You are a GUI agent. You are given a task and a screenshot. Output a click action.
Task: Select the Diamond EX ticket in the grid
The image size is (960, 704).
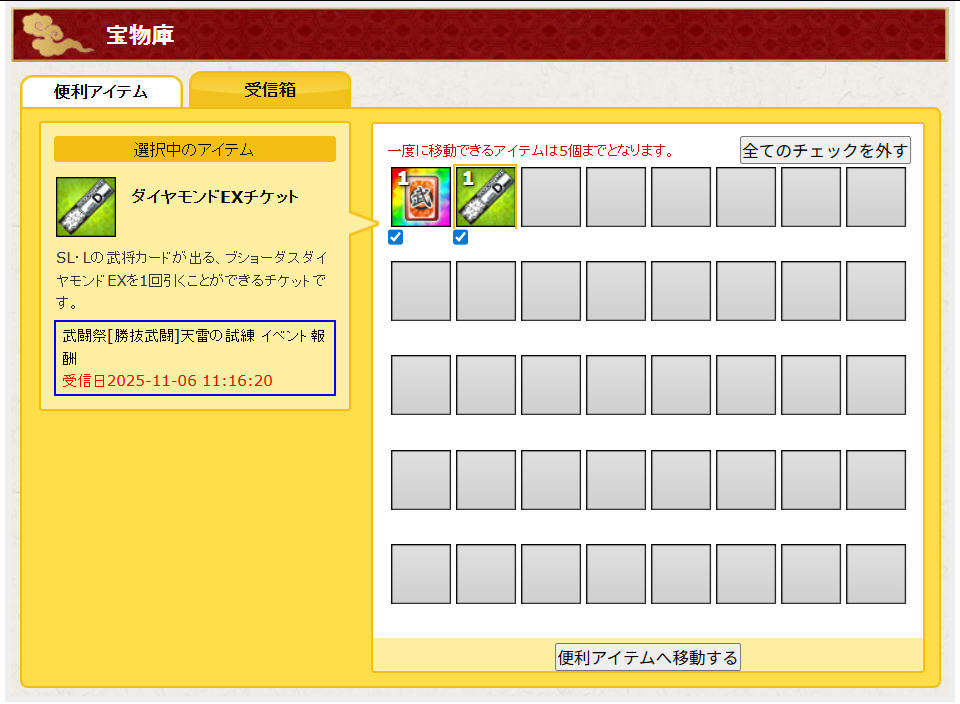485,197
